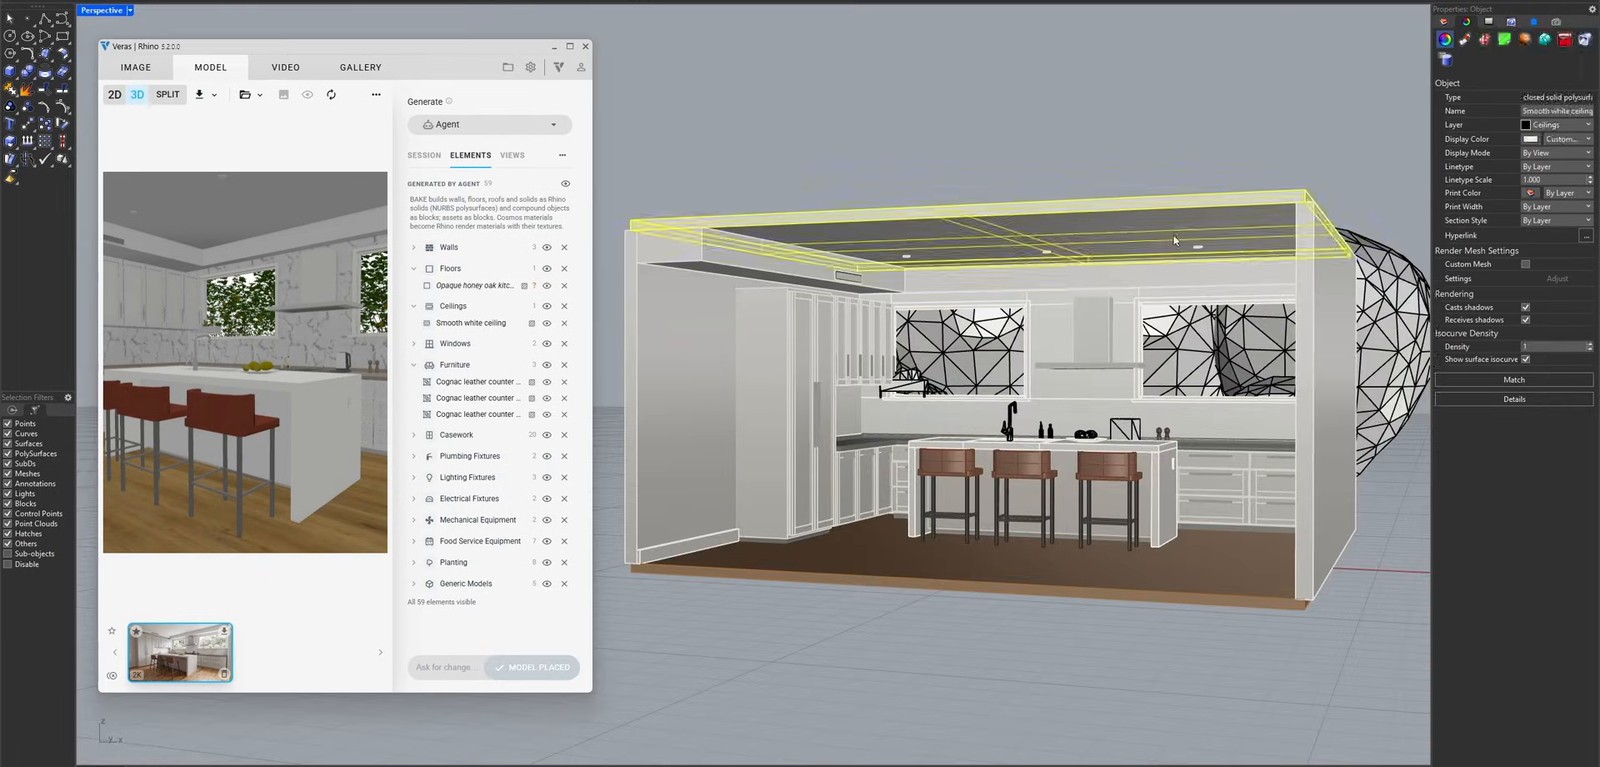
Task: Click the Explode tool icon
Action: click(28, 90)
